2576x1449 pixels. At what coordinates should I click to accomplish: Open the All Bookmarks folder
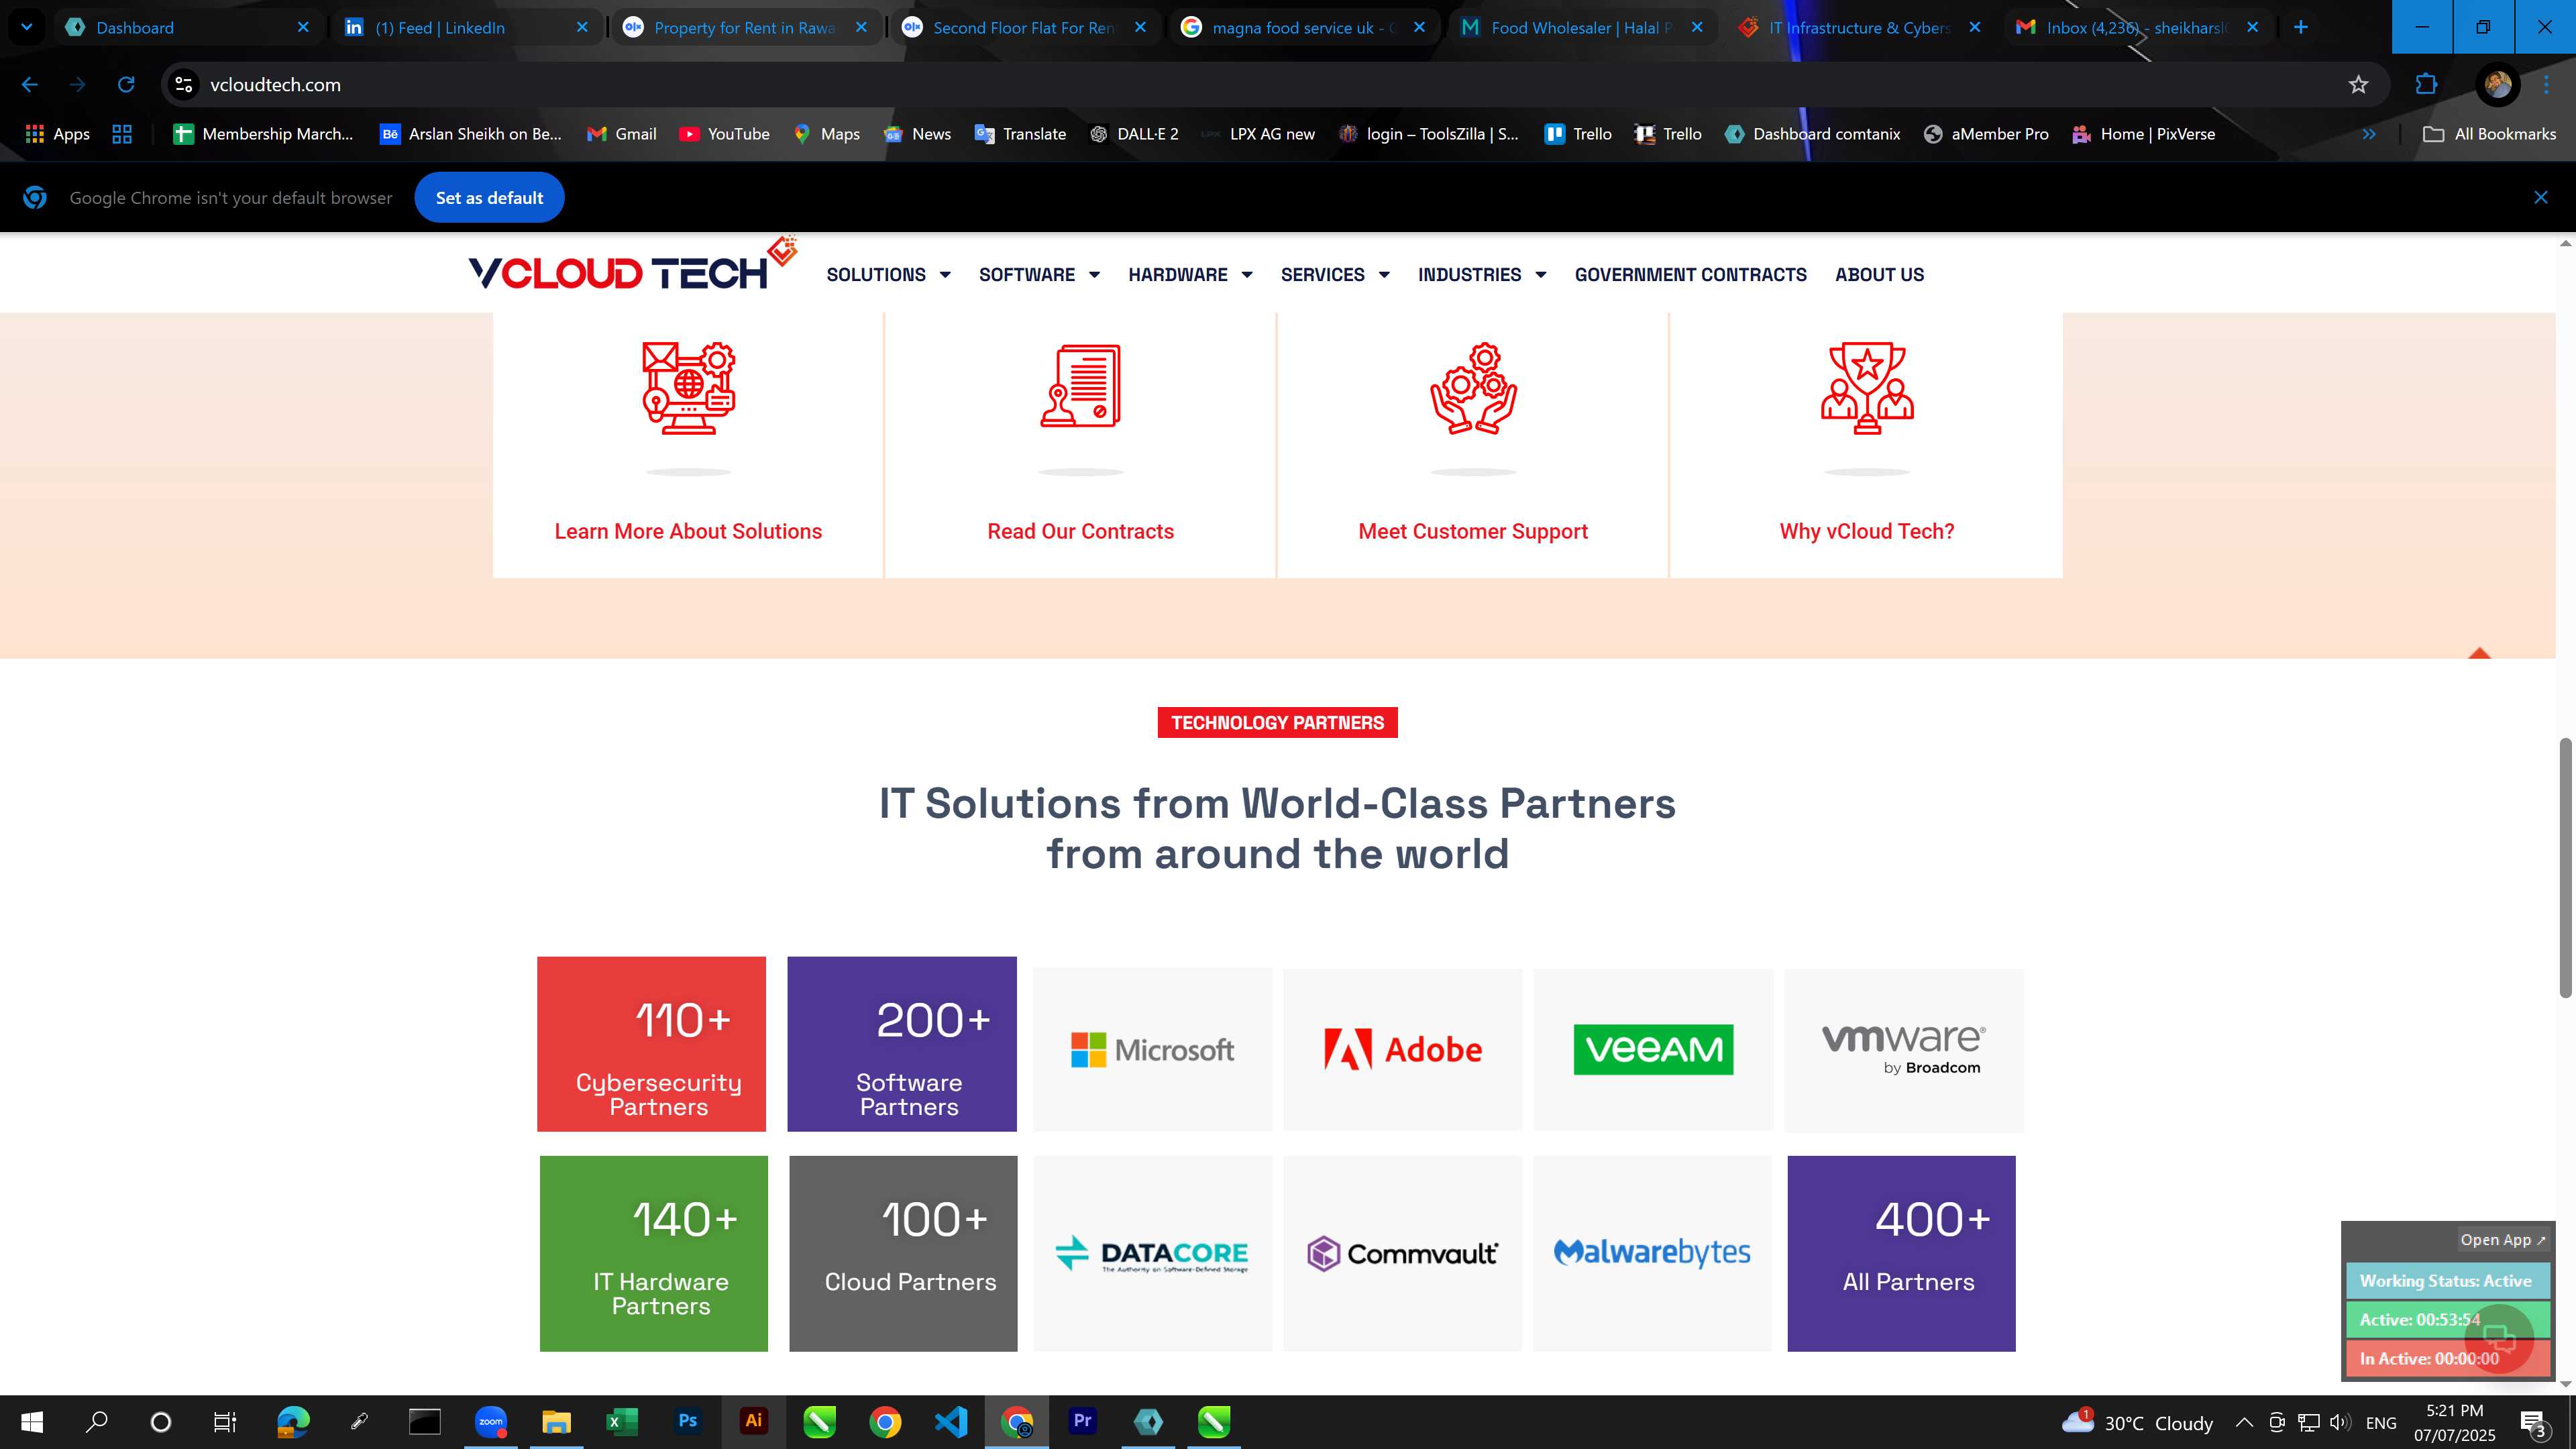2490,134
